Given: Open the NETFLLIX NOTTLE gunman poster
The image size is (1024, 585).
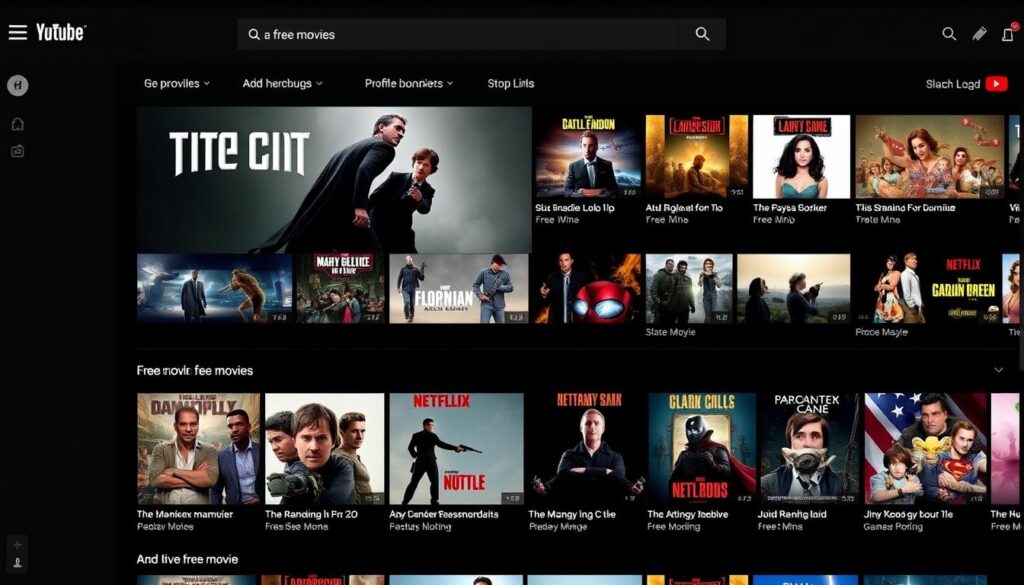Looking at the screenshot, I should click(x=456, y=449).
